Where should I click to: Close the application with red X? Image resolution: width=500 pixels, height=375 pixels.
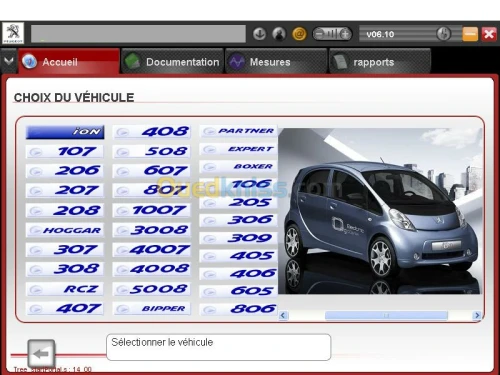[489, 34]
